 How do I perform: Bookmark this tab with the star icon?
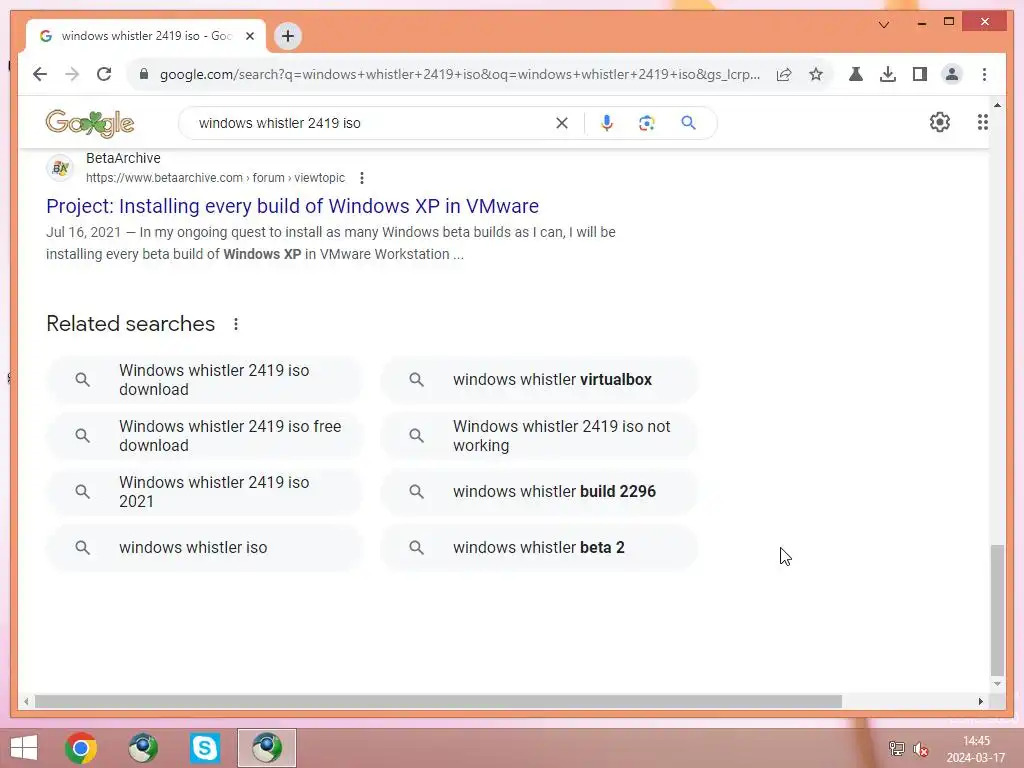[816, 74]
